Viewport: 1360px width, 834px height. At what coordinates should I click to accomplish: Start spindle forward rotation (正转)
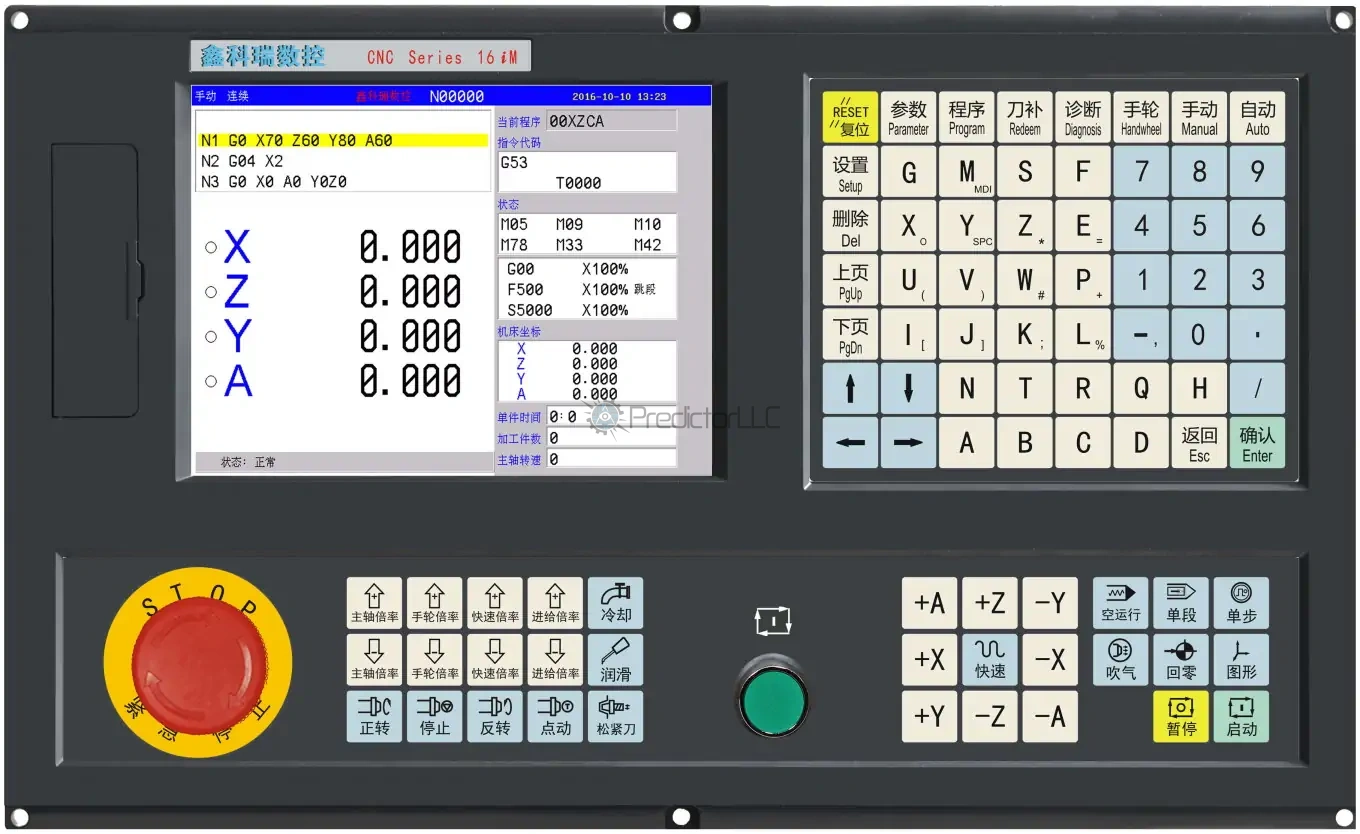coord(374,716)
